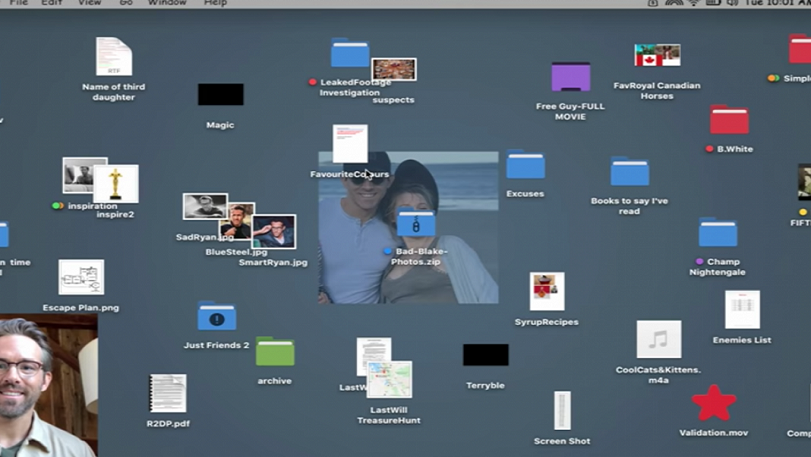Open the View menu
This screenshot has width=811, height=457.
coord(89,3)
